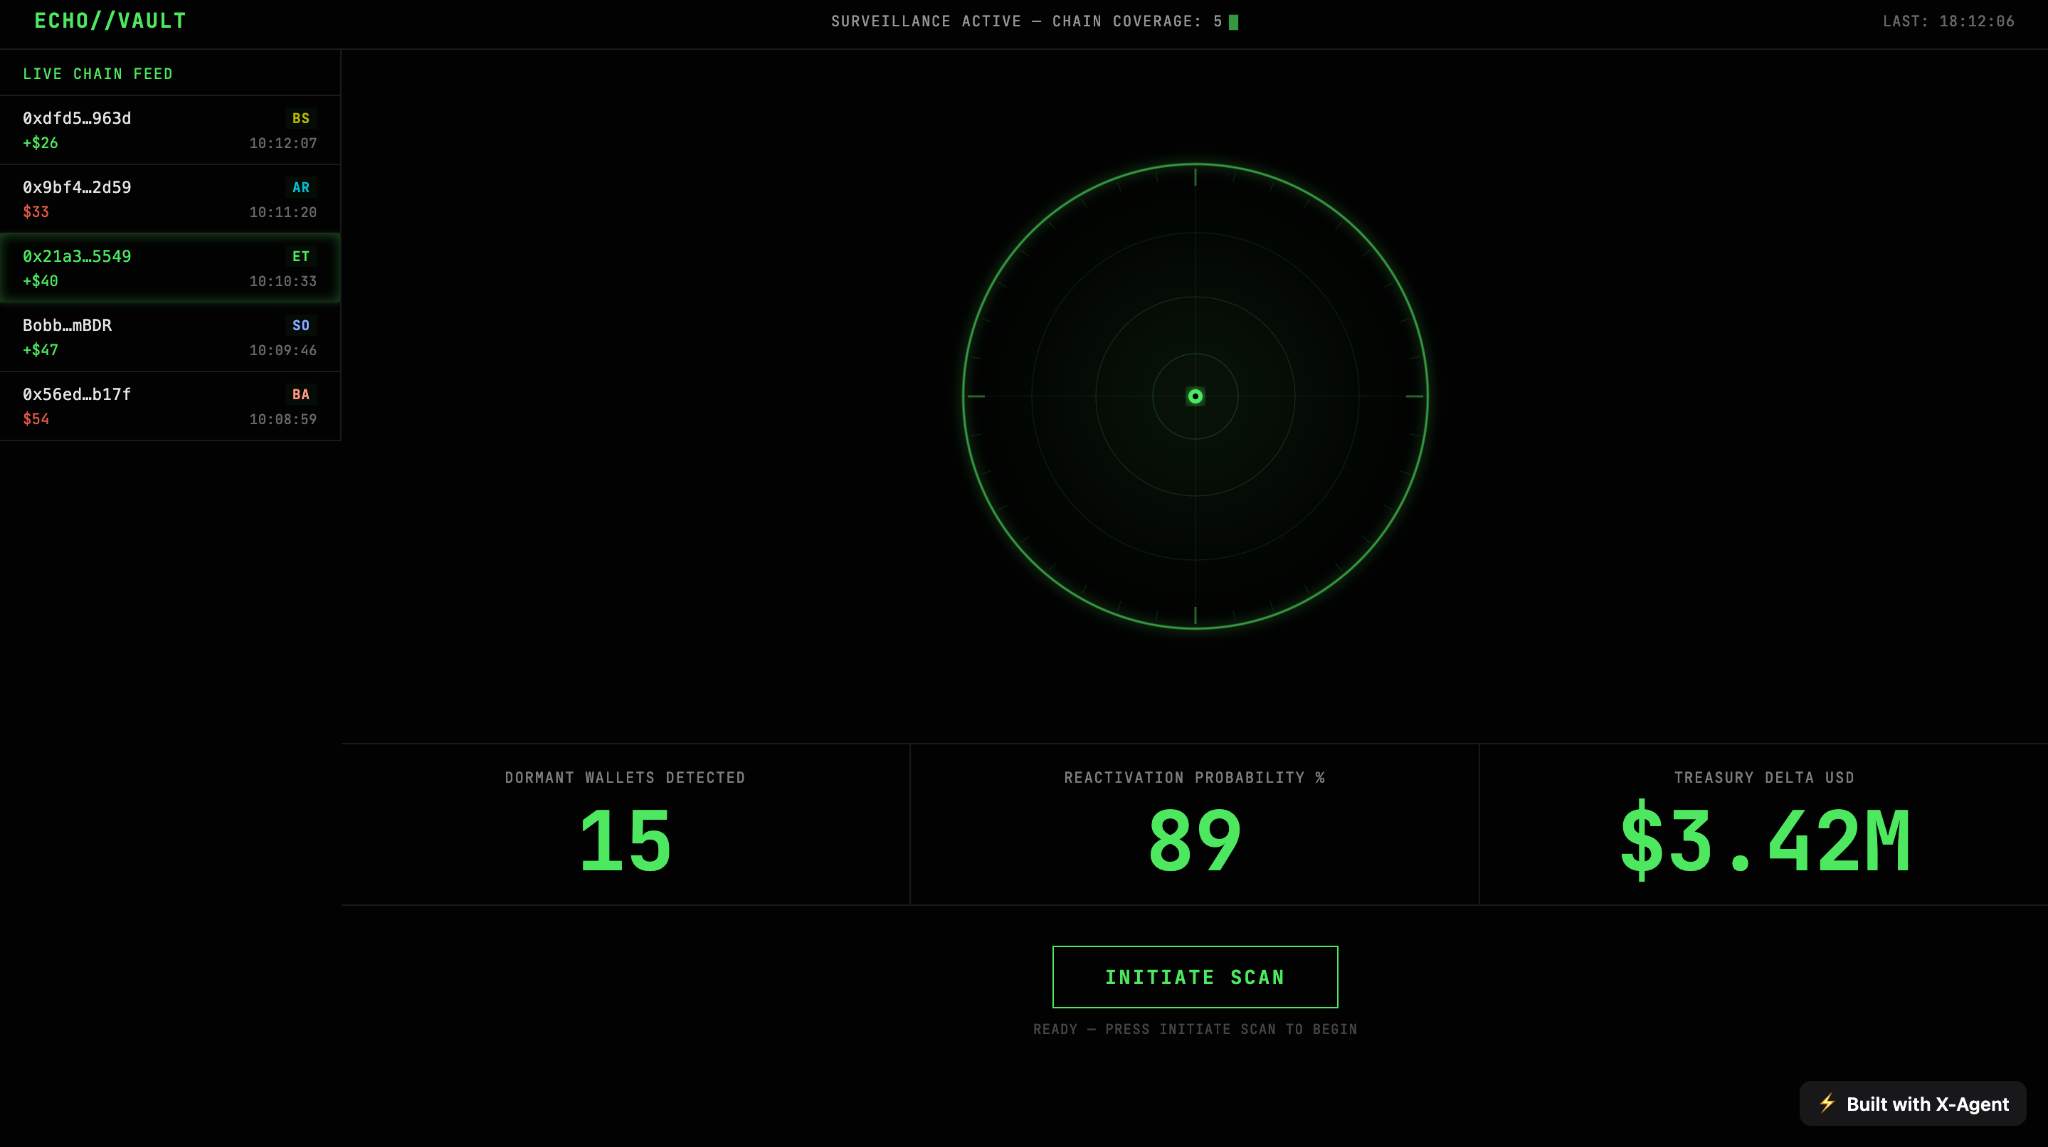Click the ET chain tag
2048x1147 pixels.
301,256
